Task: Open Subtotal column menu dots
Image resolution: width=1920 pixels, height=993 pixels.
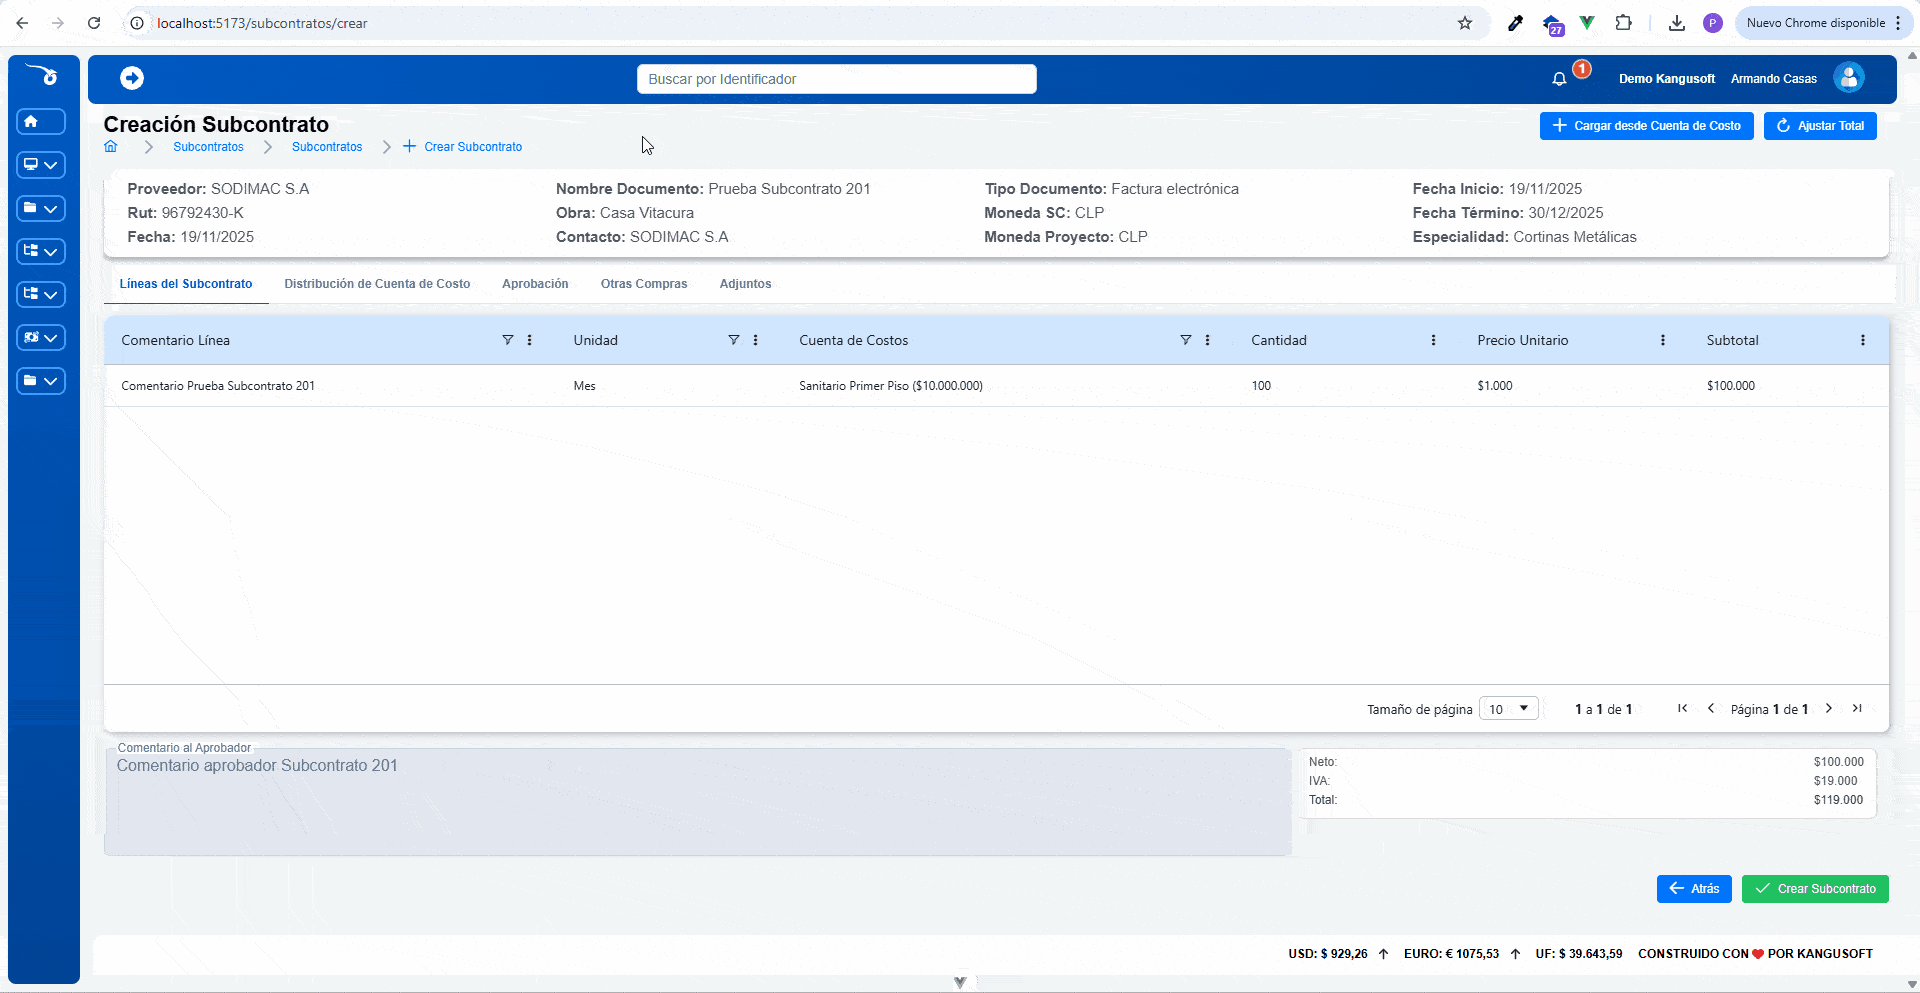Action: click(x=1863, y=340)
